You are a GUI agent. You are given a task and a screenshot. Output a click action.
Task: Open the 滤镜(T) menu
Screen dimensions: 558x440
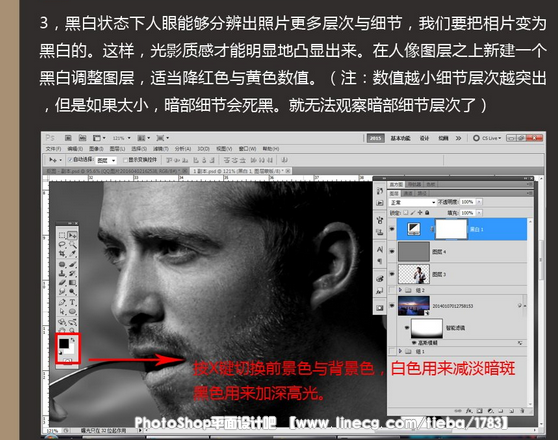click(160, 148)
